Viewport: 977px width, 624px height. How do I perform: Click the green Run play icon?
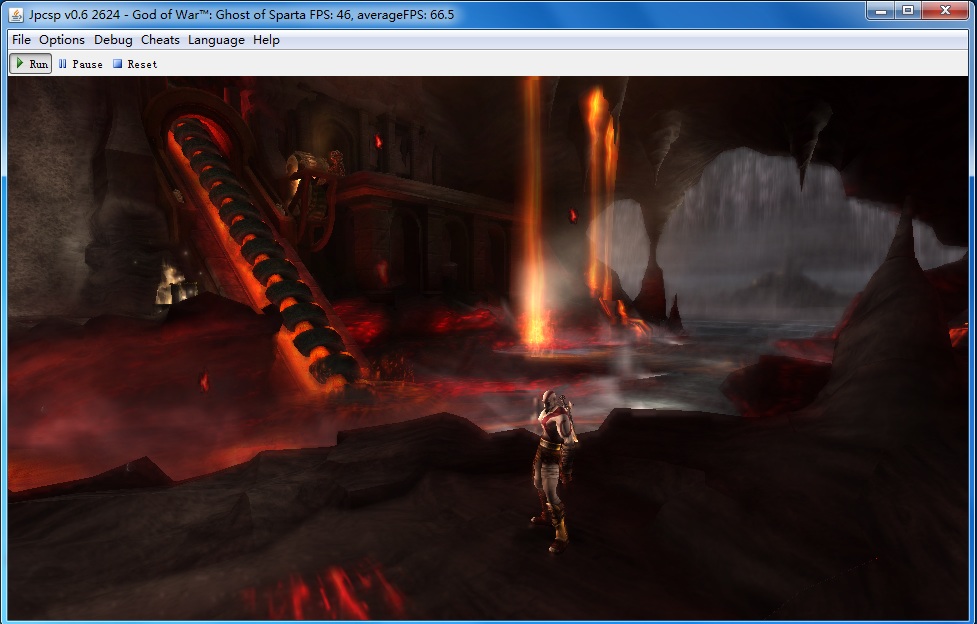coord(20,63)
